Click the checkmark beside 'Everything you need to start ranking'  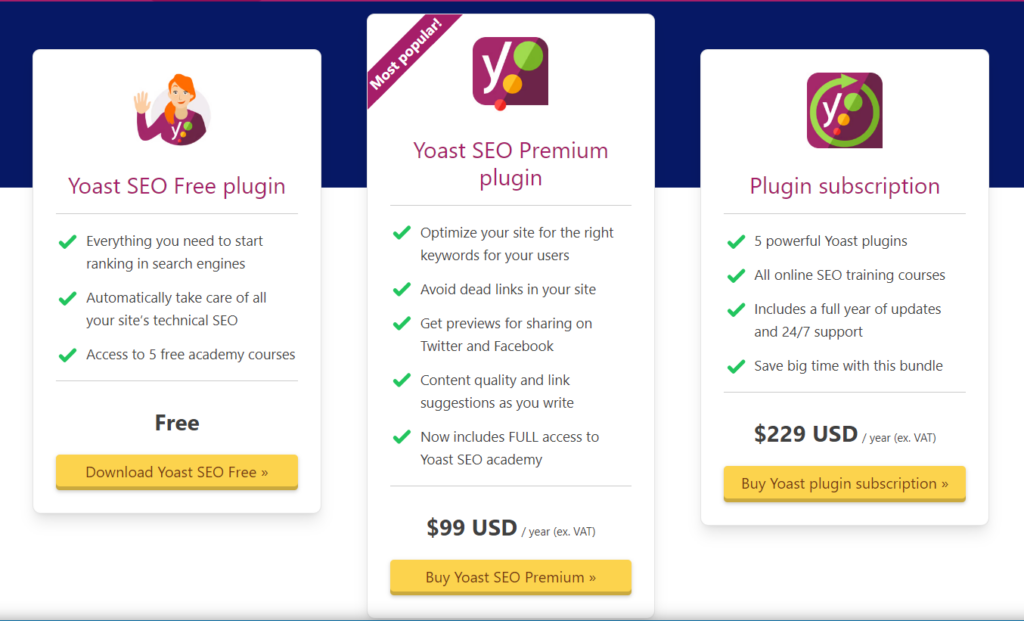pos(67,241)
